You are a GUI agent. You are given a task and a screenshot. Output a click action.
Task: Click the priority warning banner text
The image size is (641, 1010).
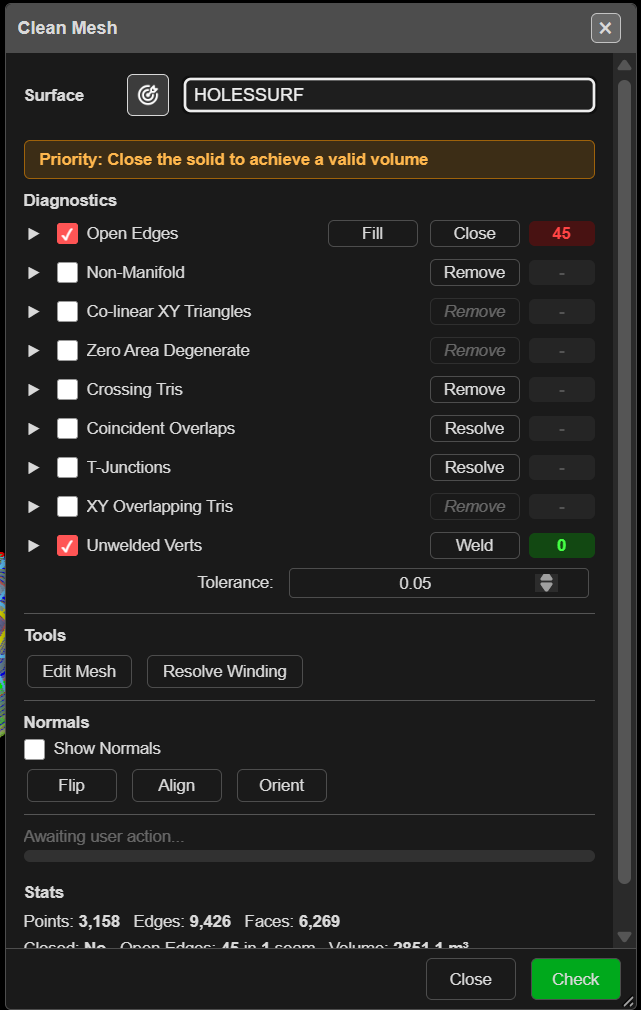point(234,159)
